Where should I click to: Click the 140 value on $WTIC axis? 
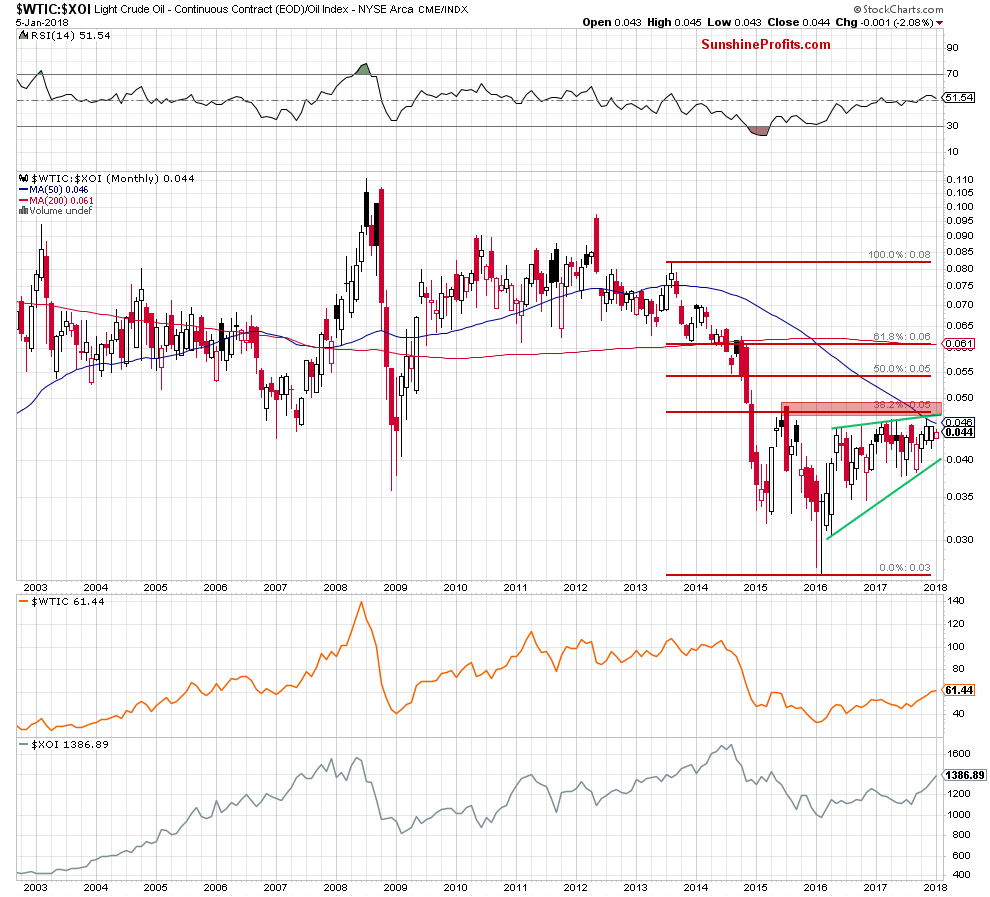956,601
